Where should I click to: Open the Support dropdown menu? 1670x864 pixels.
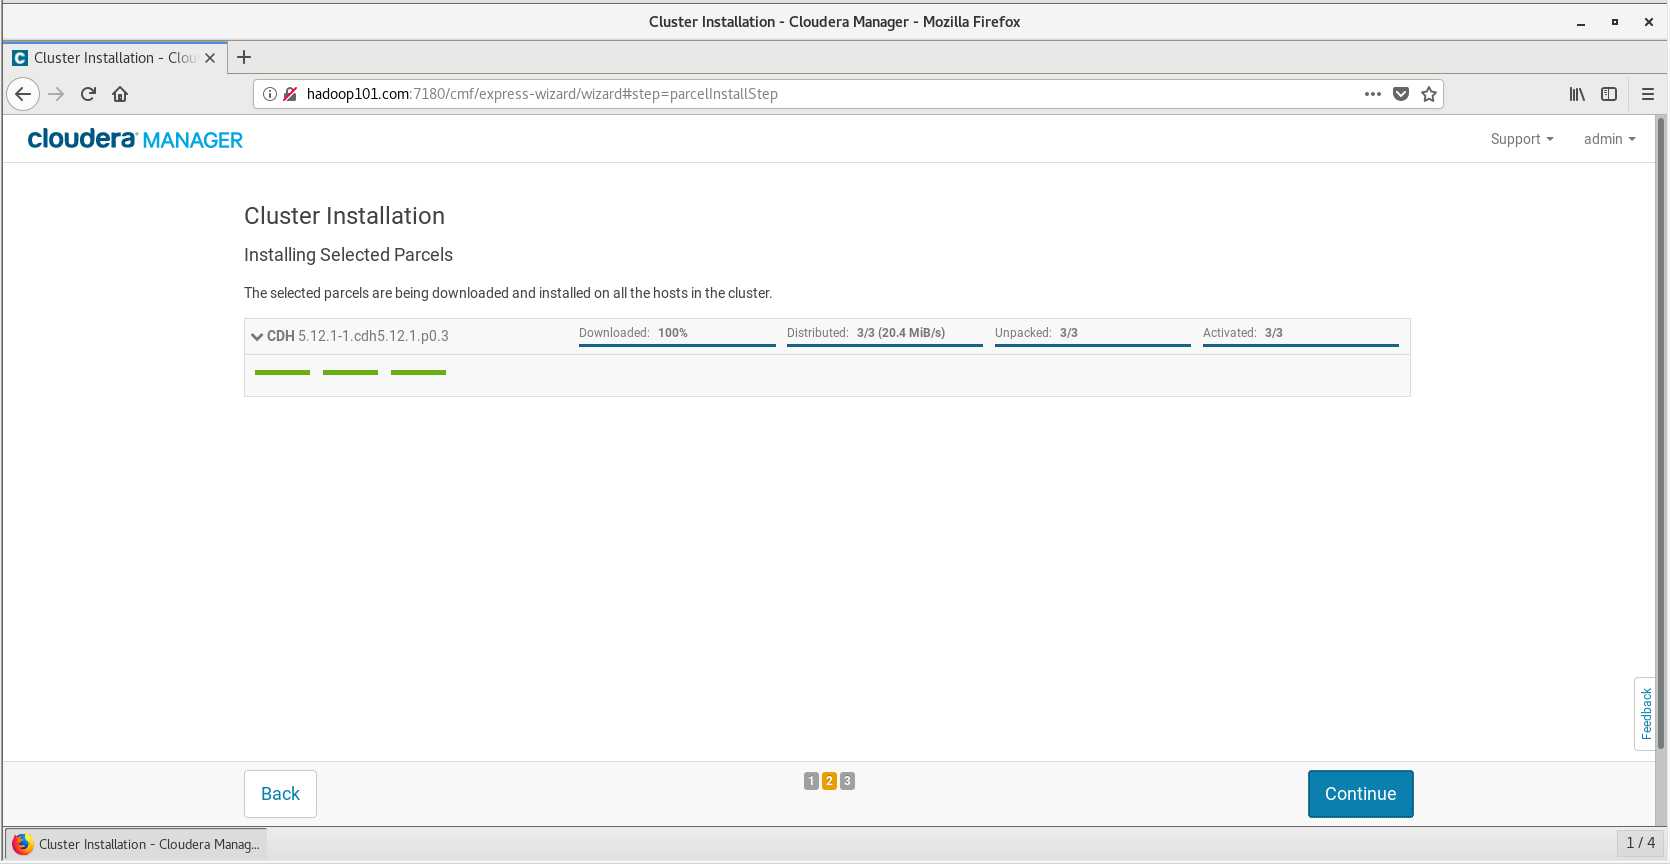click(x=1522, y=139)
